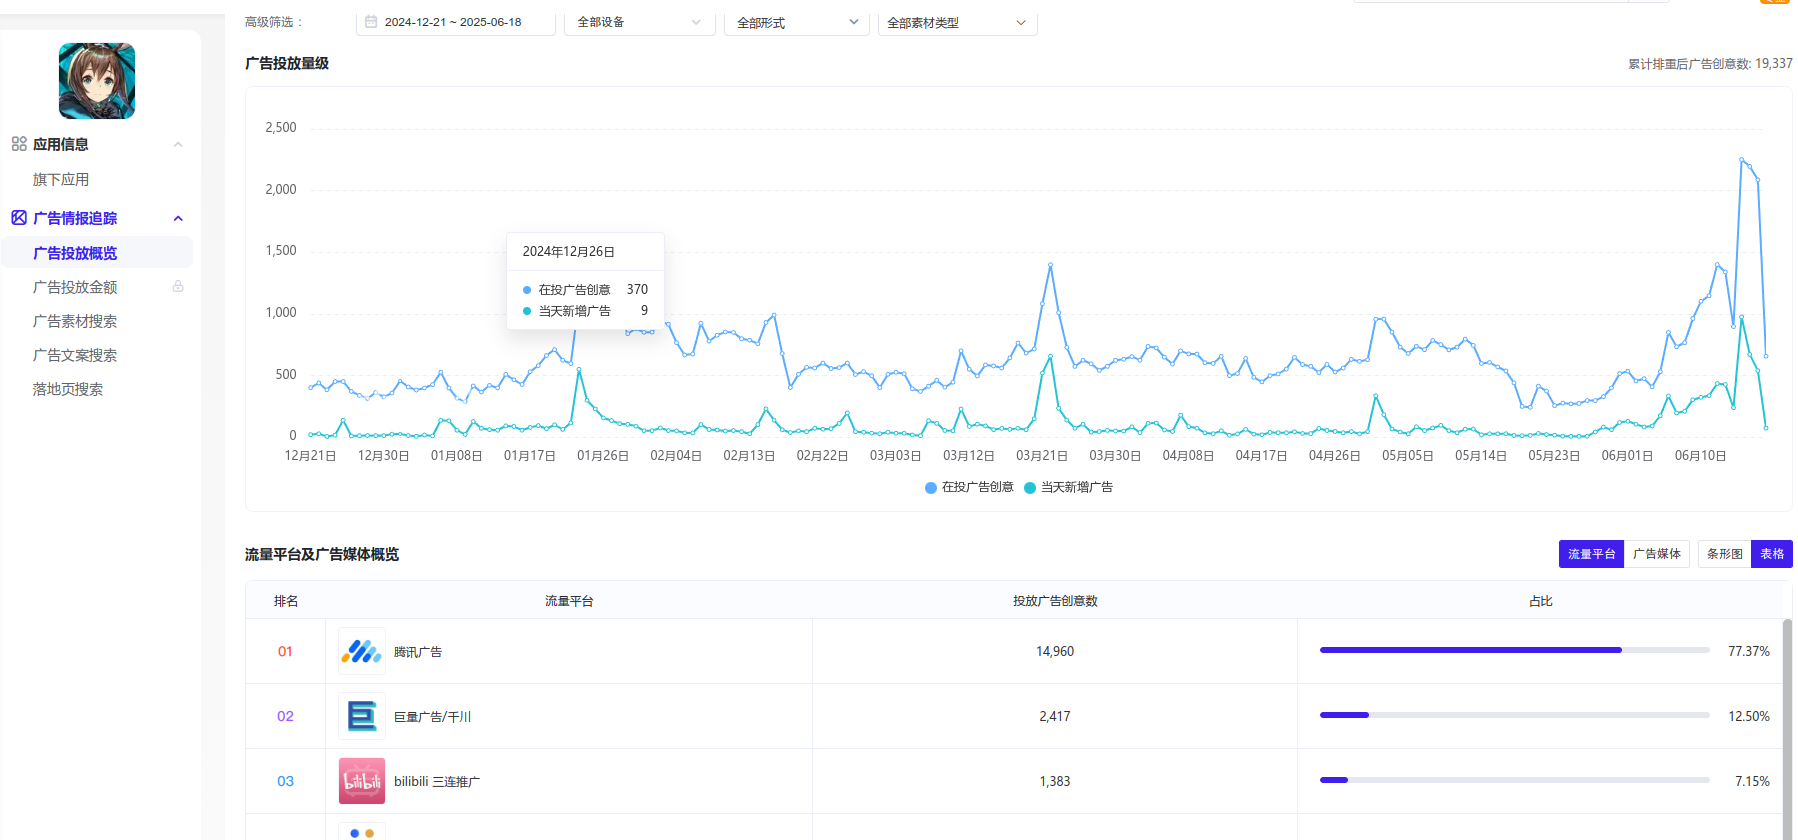Click the bilibili 三连推广 logo

(361, 781)
